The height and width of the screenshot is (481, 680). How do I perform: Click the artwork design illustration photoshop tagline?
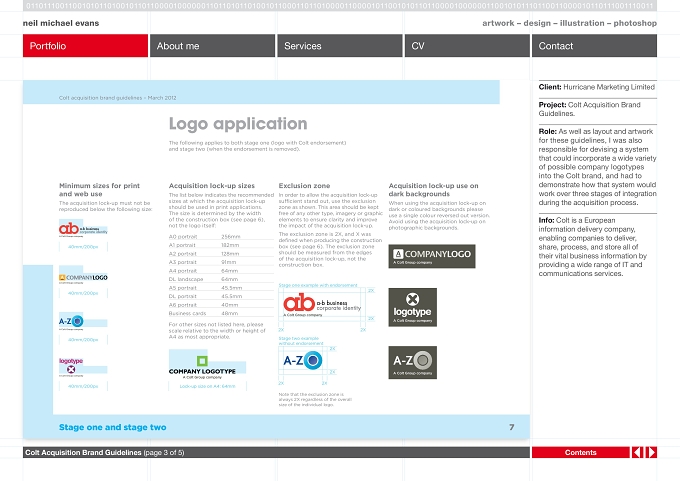point(569,23)
